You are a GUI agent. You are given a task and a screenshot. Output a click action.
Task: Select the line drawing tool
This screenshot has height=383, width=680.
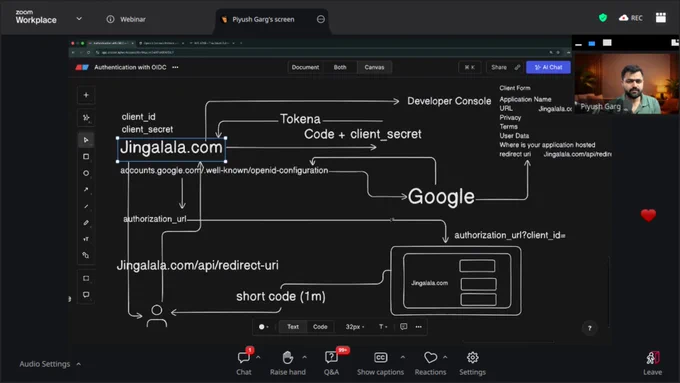tap(86, 206)
